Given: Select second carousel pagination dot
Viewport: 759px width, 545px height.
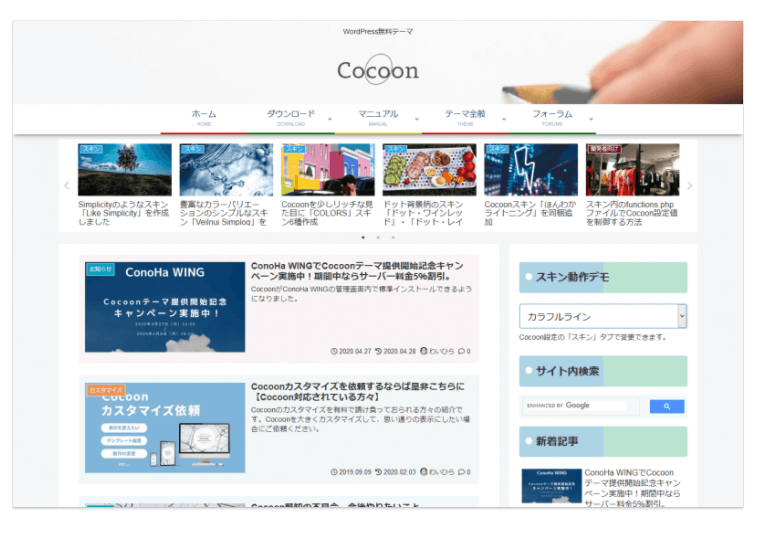Looking at the screenshot, I should 377,237.
